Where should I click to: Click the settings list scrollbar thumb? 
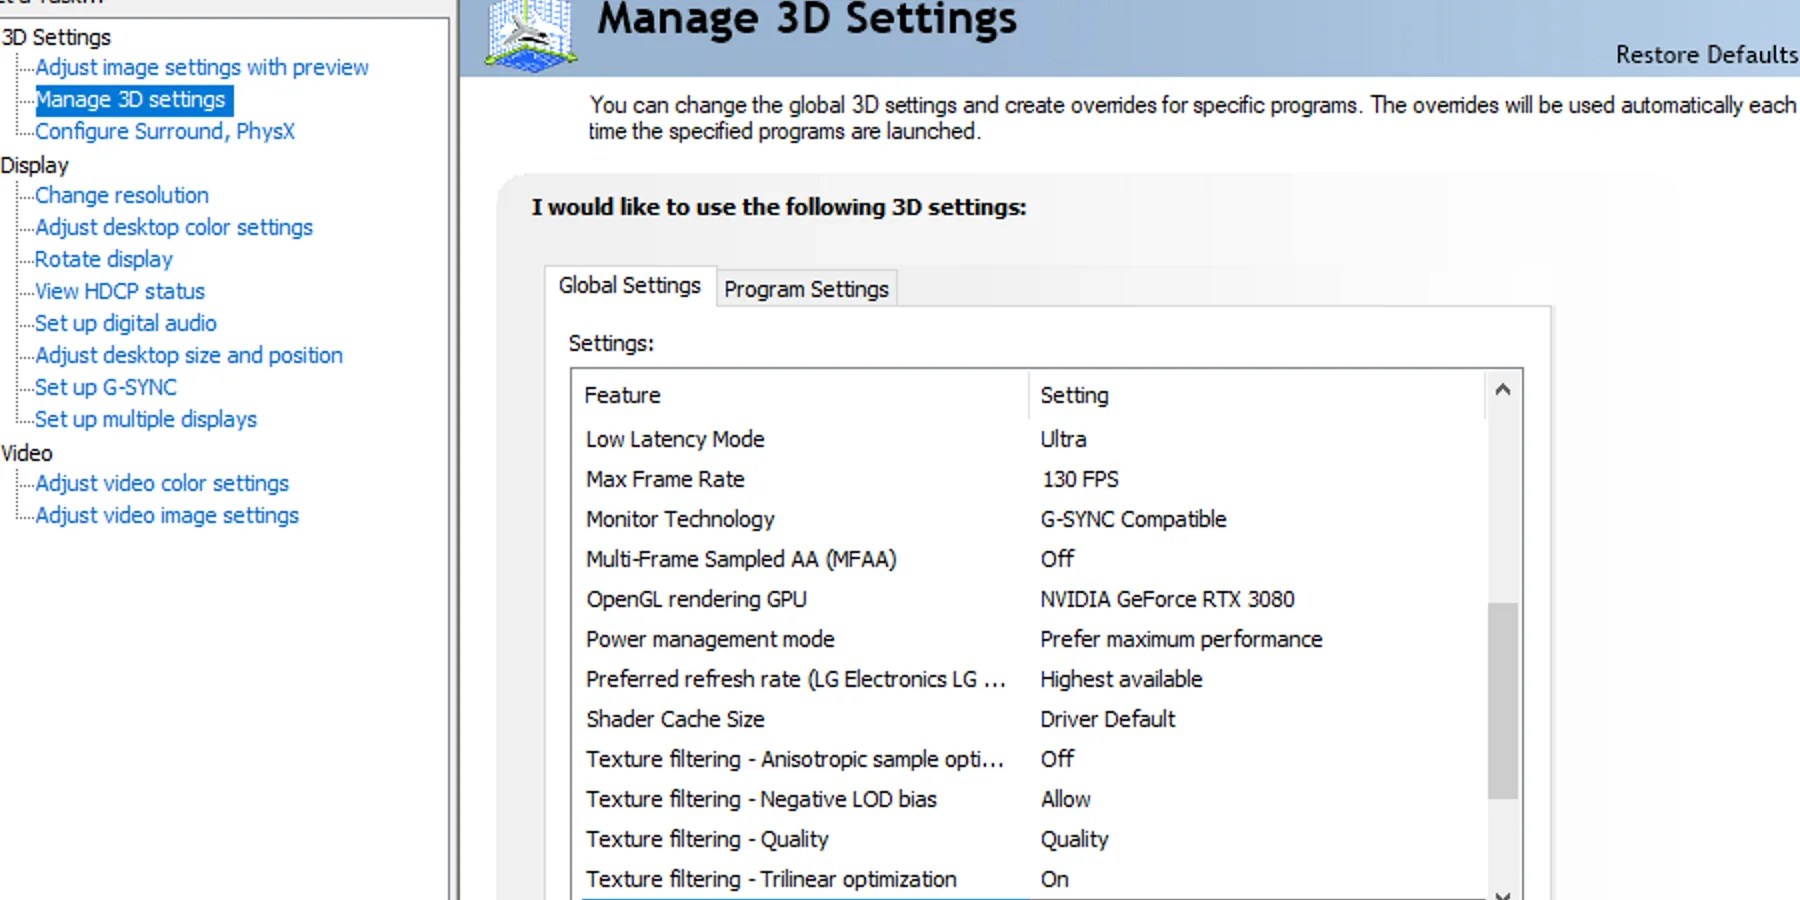click(1502, 700)
